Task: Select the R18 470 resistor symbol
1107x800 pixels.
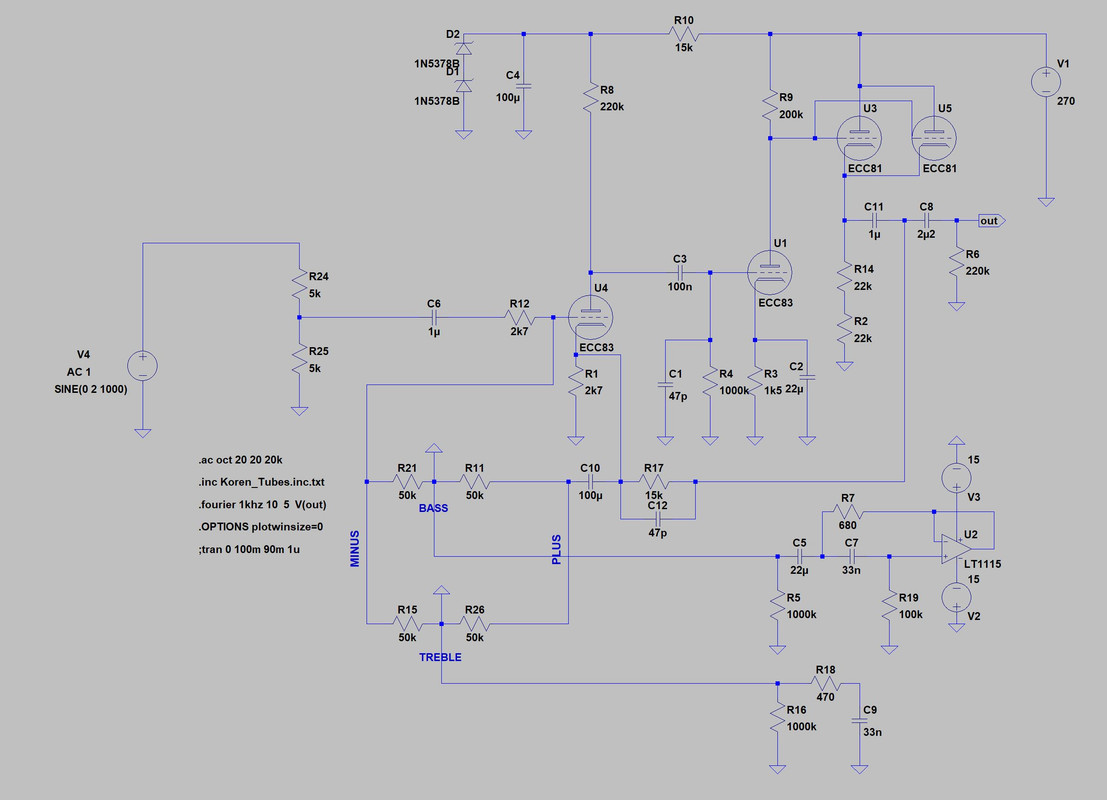Action: (825, 683)
